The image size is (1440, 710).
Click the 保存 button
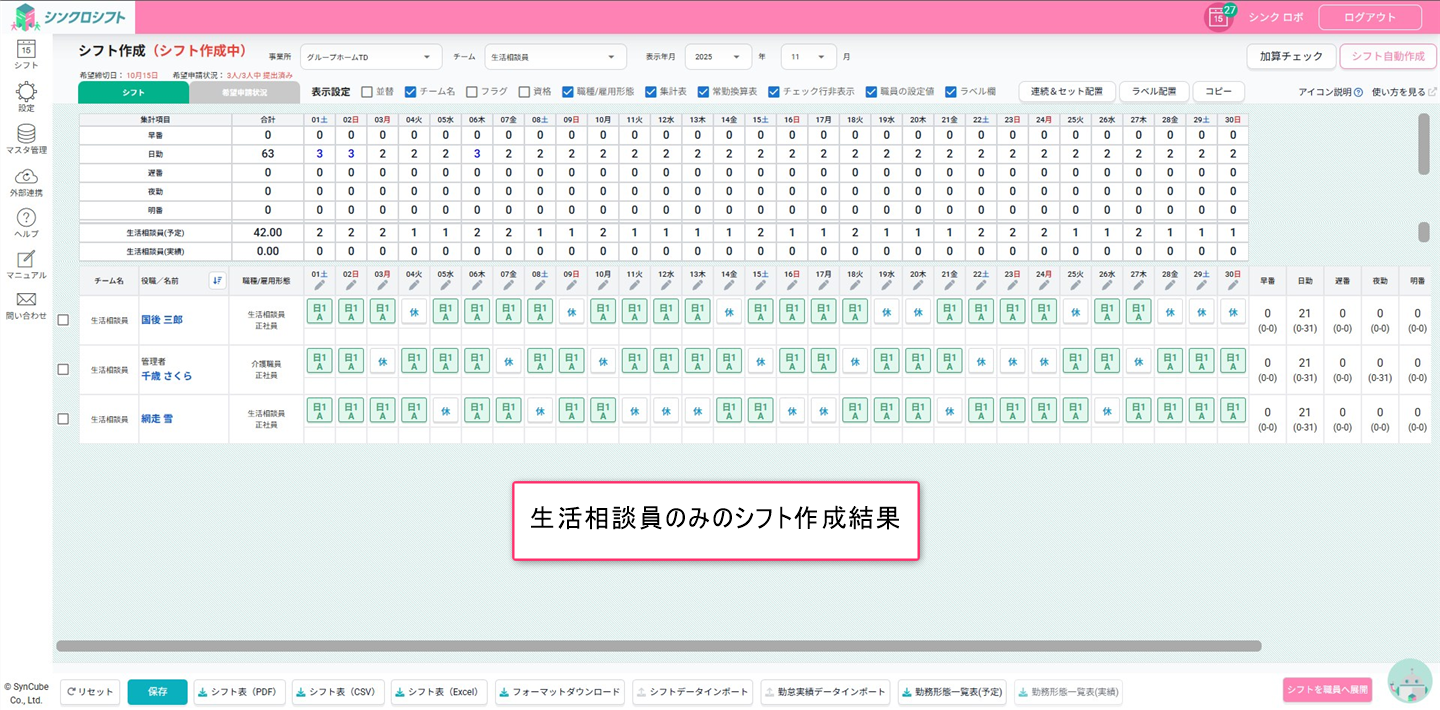157,692
